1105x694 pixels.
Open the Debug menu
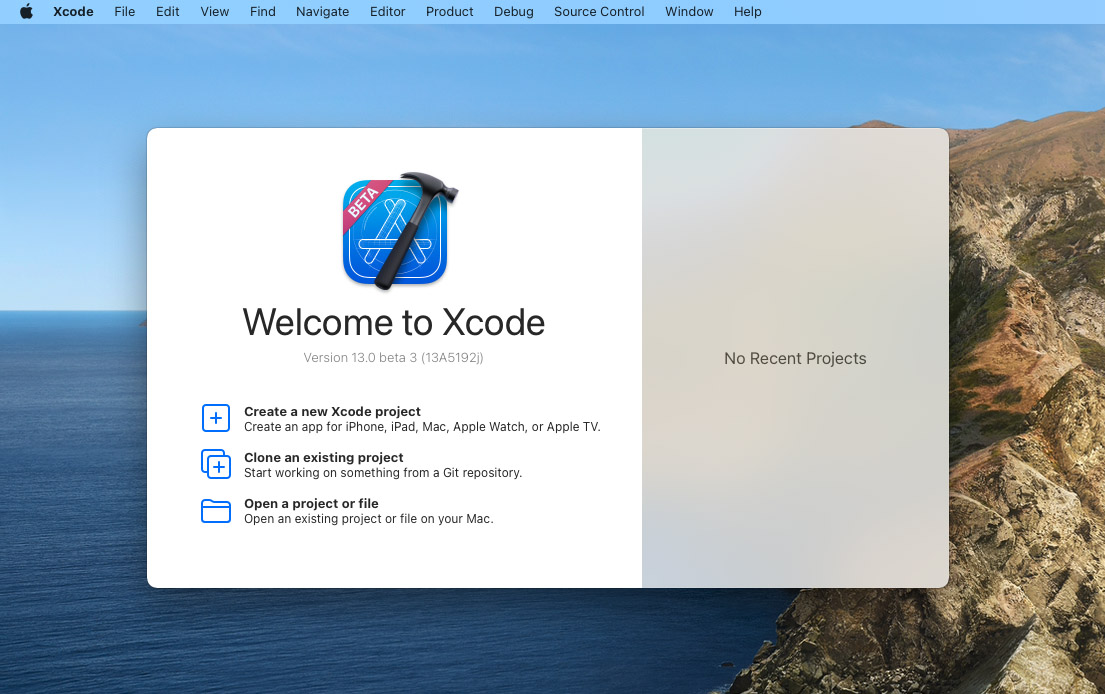click(514, 11)
